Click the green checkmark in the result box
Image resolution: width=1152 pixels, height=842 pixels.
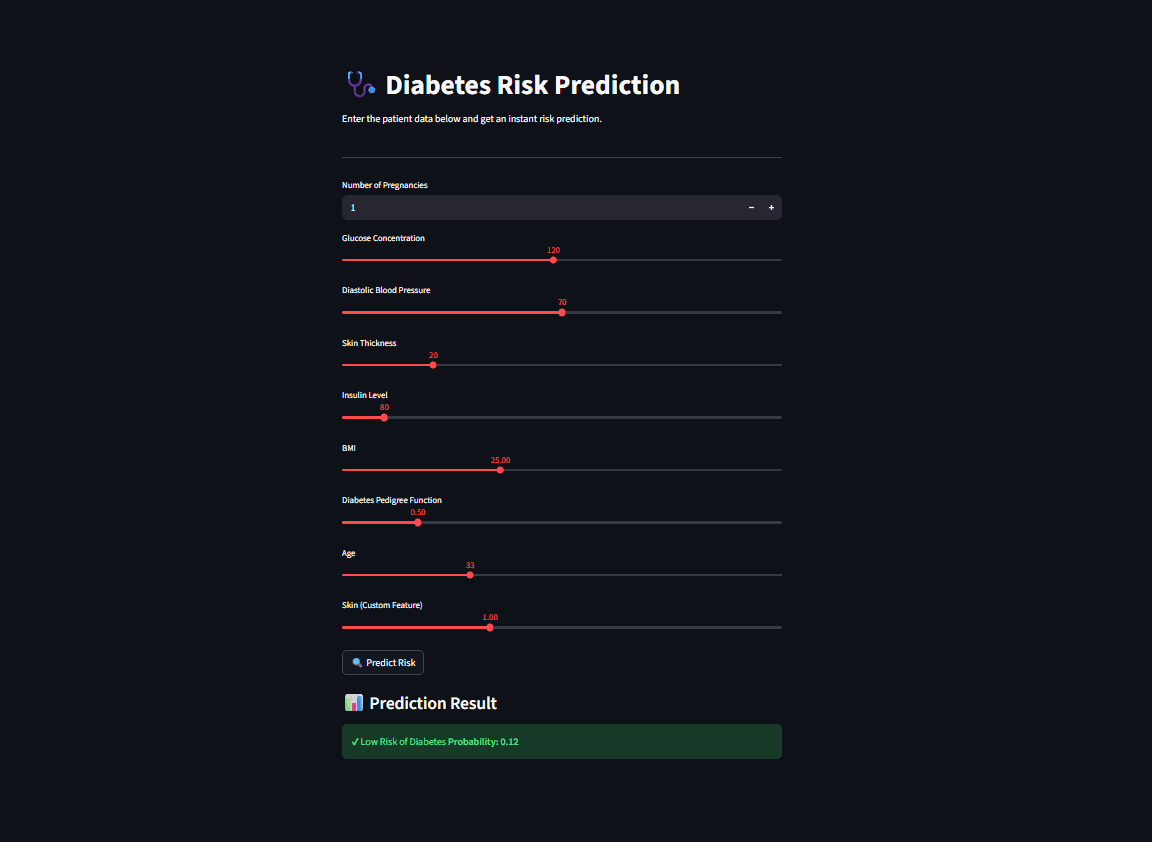355,742
